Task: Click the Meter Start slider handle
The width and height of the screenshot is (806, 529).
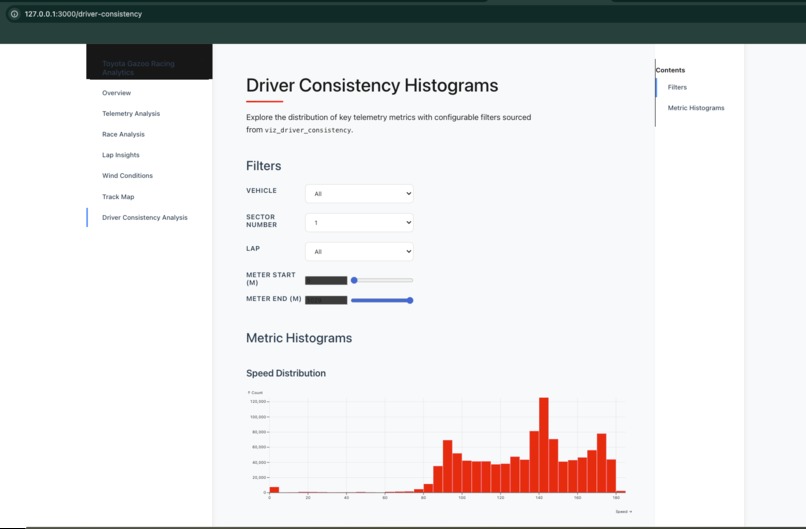Action: point(354,280)
